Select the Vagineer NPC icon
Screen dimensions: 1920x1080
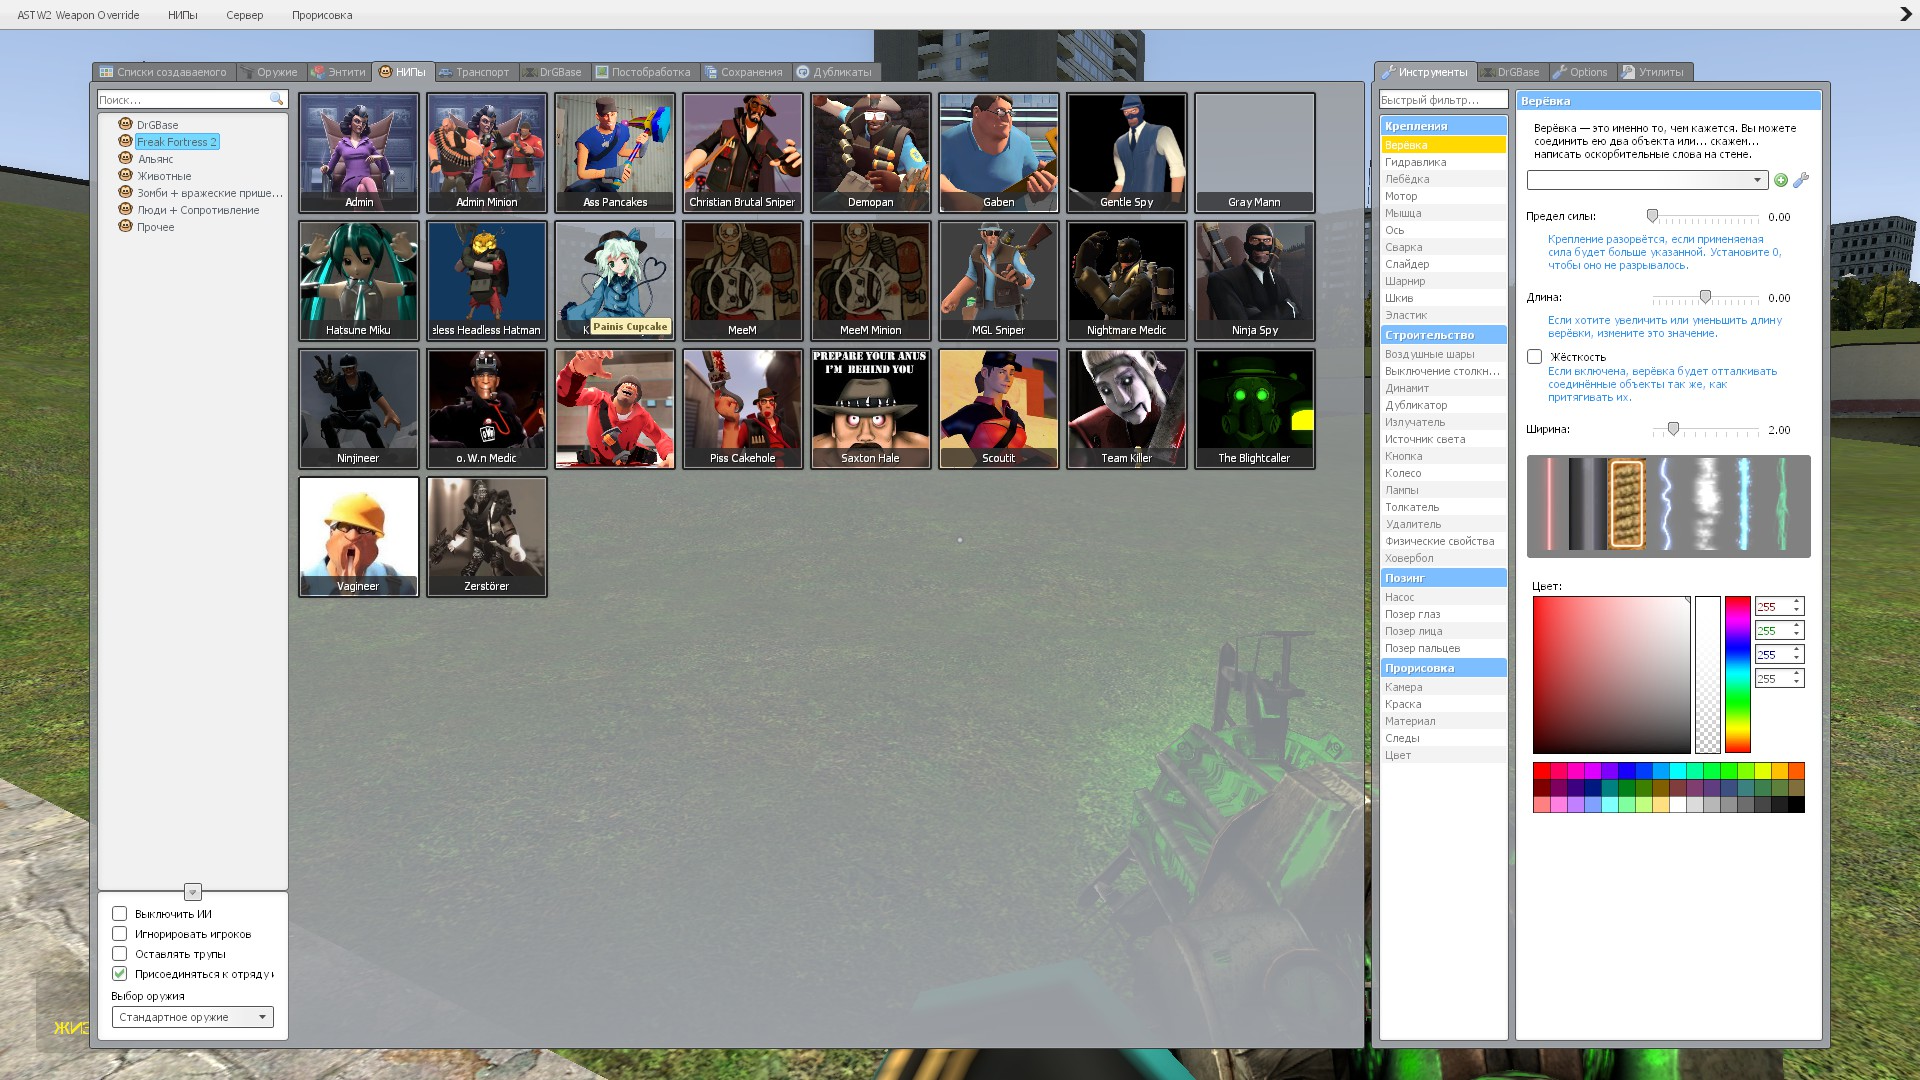358,535
